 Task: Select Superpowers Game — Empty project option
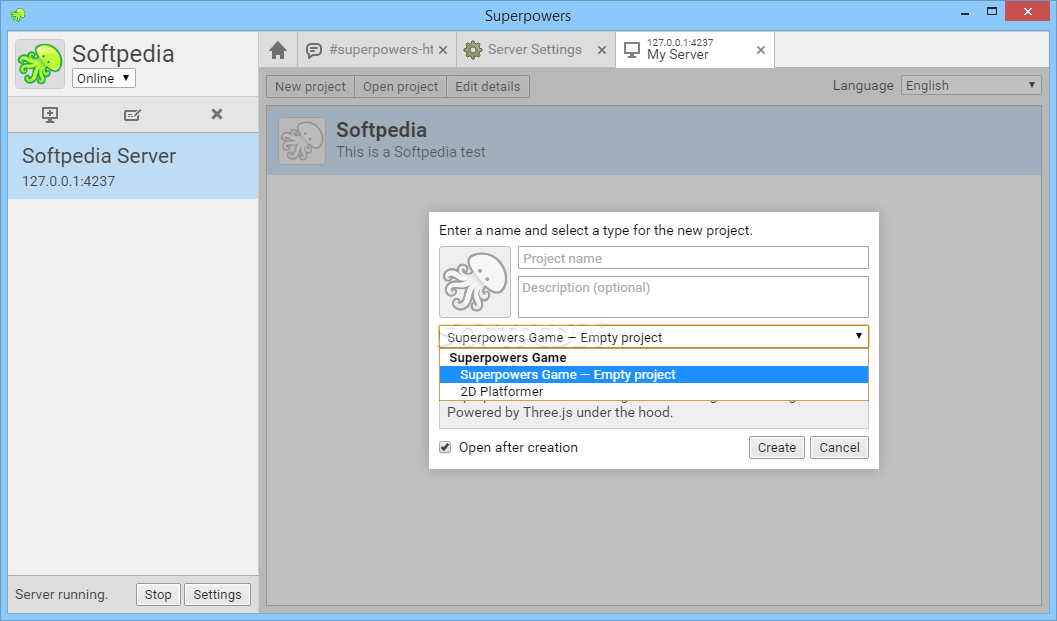pyautogui.click(x=654, y=374)
